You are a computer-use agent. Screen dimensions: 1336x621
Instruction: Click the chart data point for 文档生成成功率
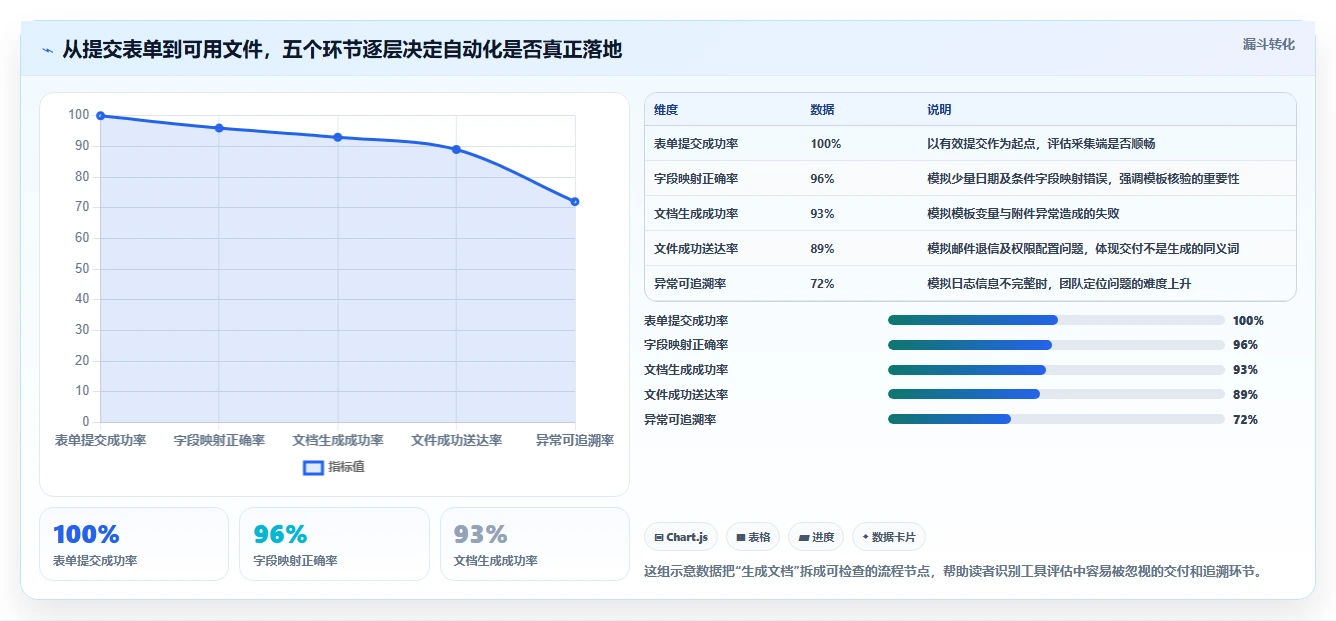[338, 137]
